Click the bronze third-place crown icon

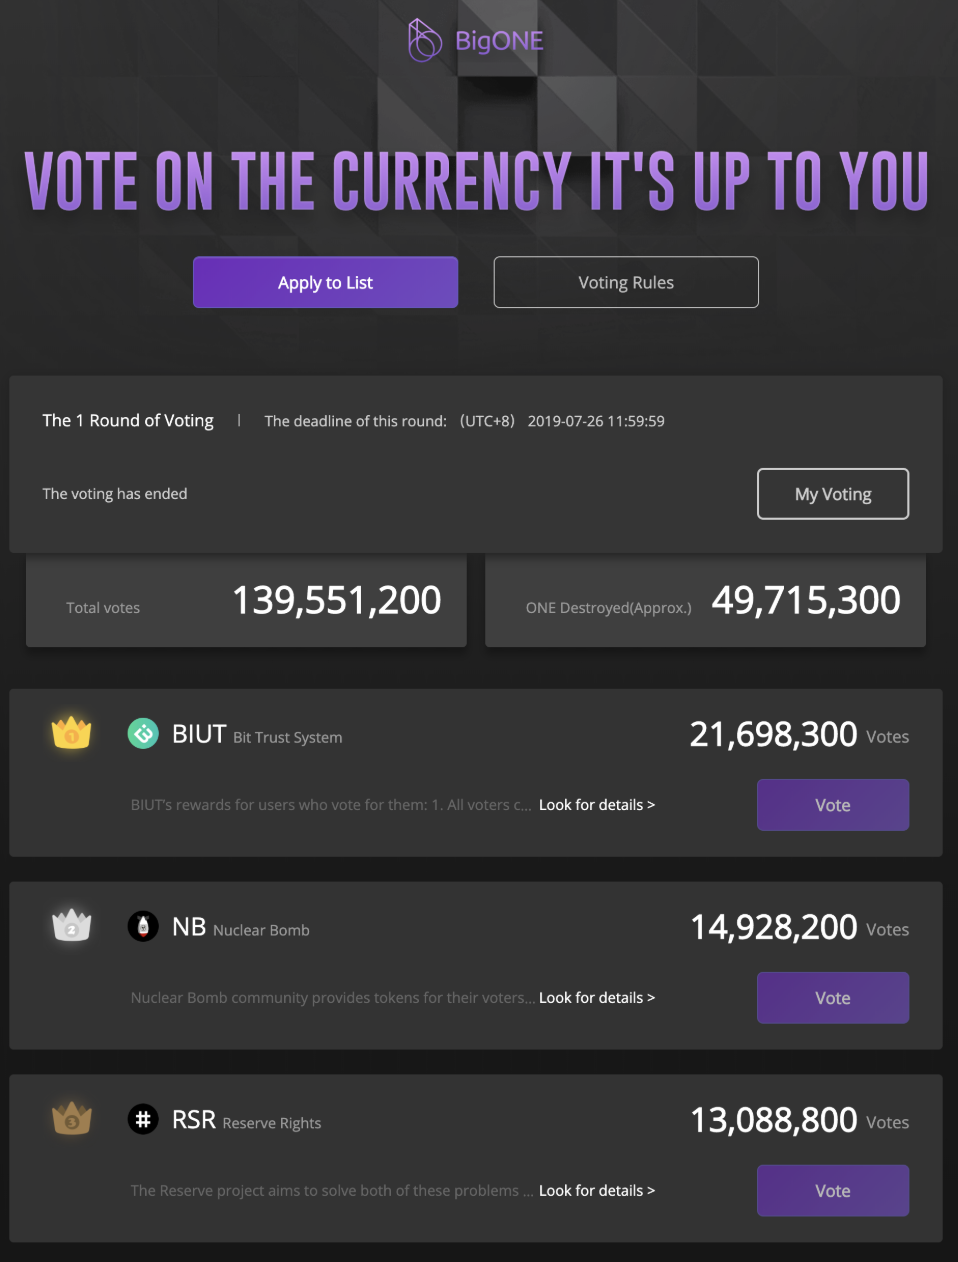(72, 1118)
